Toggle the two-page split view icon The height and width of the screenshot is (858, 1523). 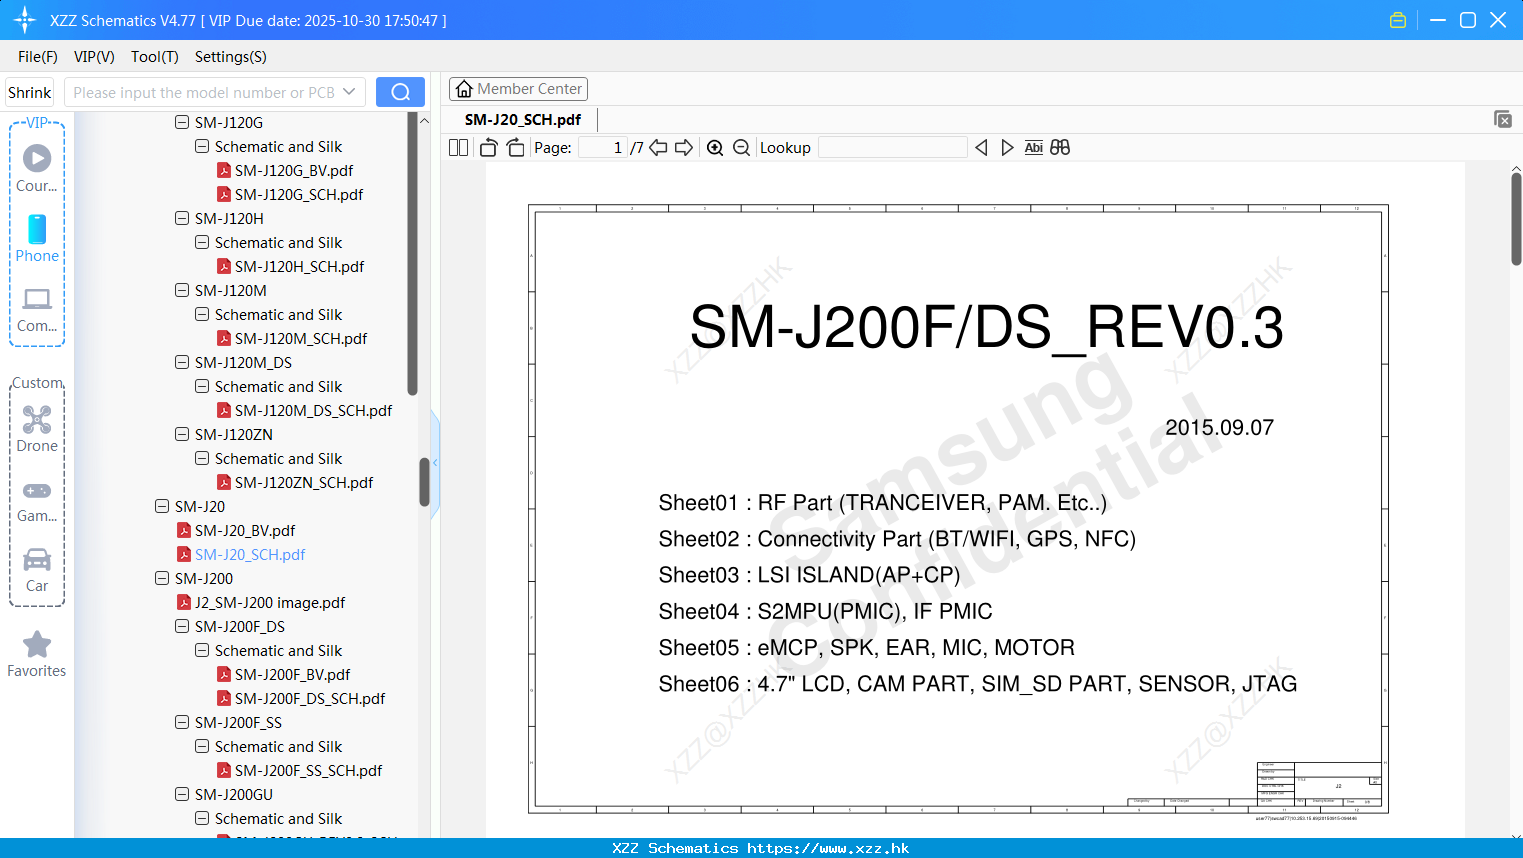(x=458, y=147)
